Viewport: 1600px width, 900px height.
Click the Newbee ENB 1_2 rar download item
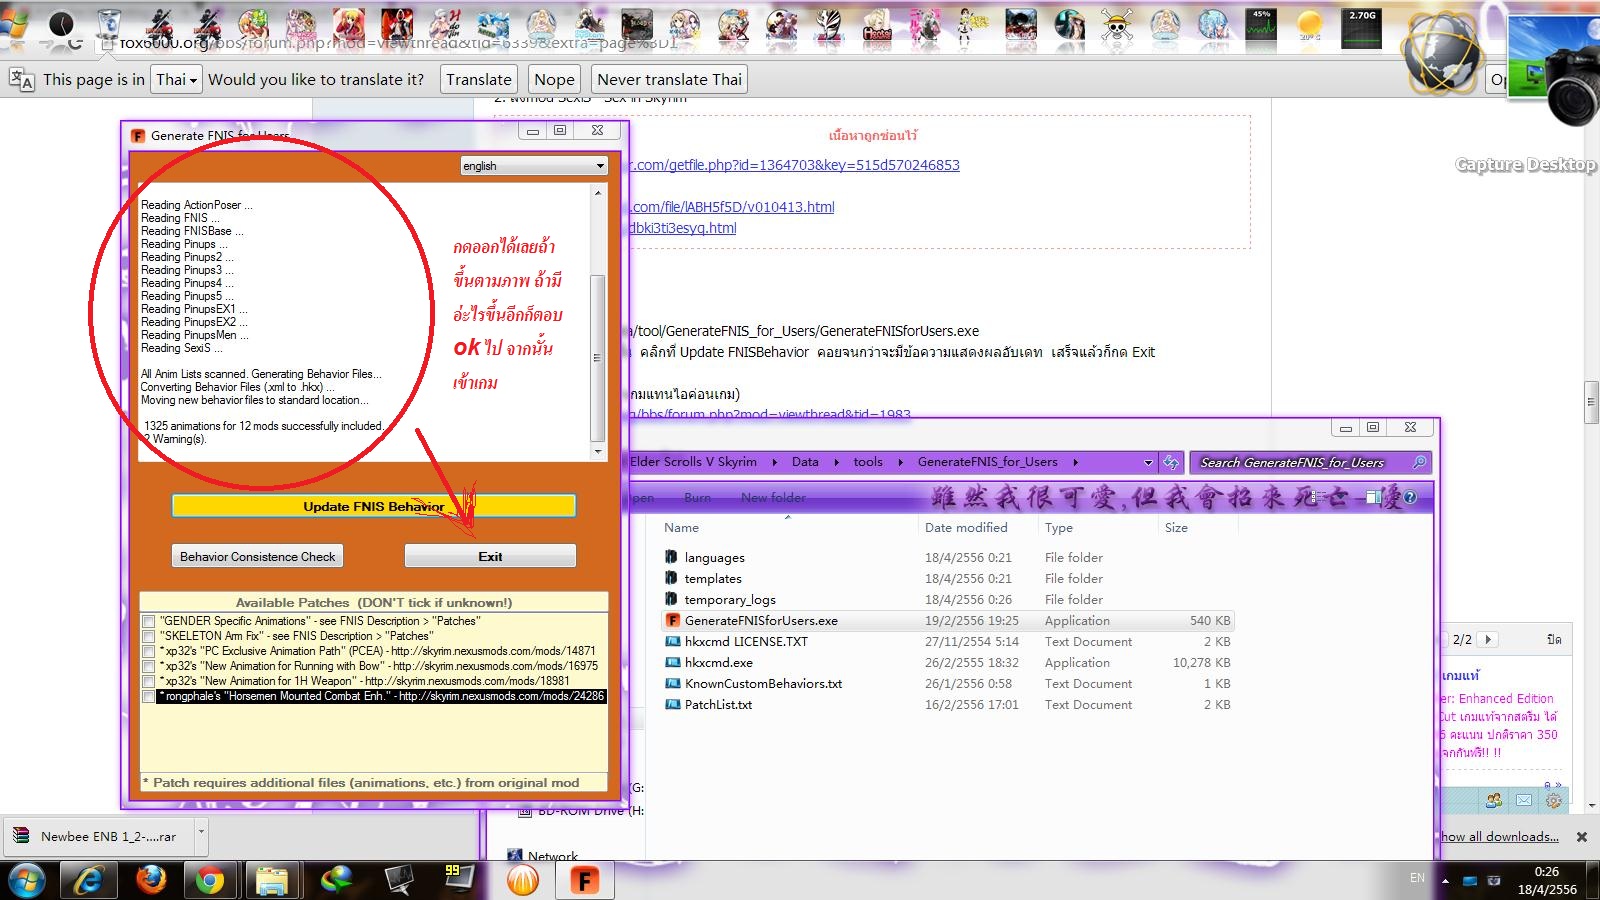coord(97,836)
